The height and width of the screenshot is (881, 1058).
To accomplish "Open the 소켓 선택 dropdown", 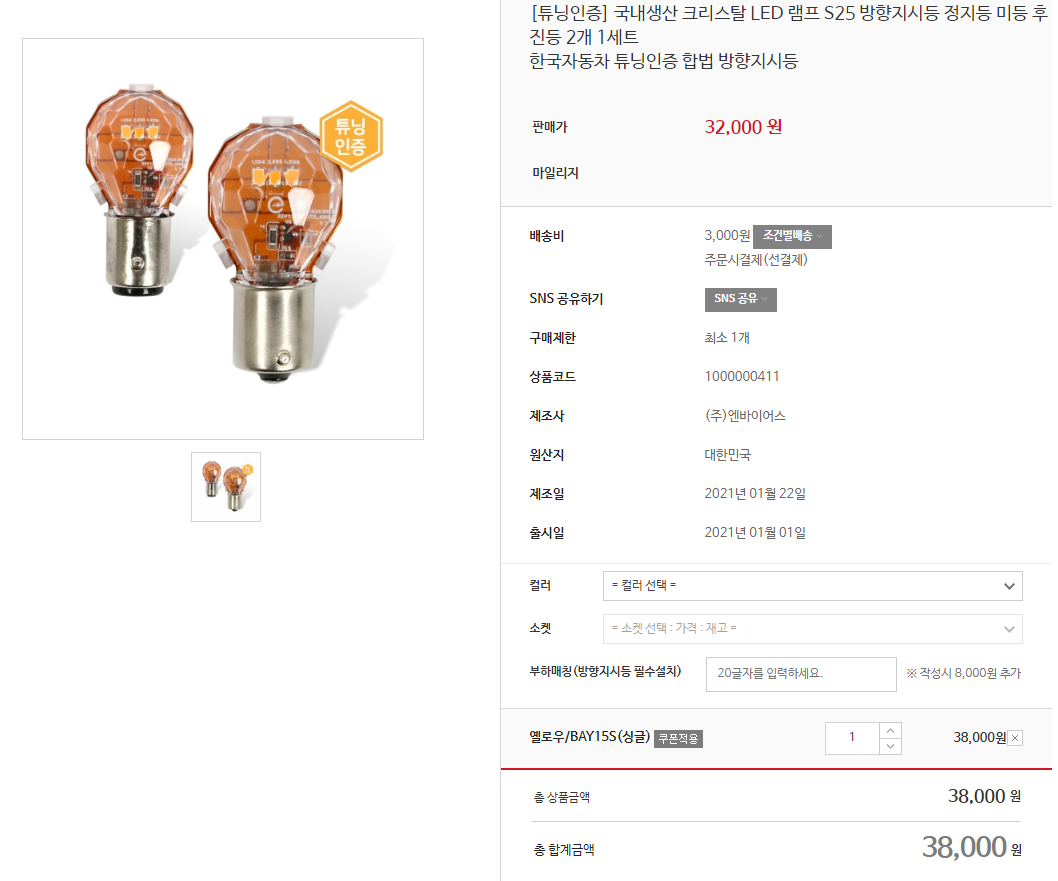I will (812, 629).
